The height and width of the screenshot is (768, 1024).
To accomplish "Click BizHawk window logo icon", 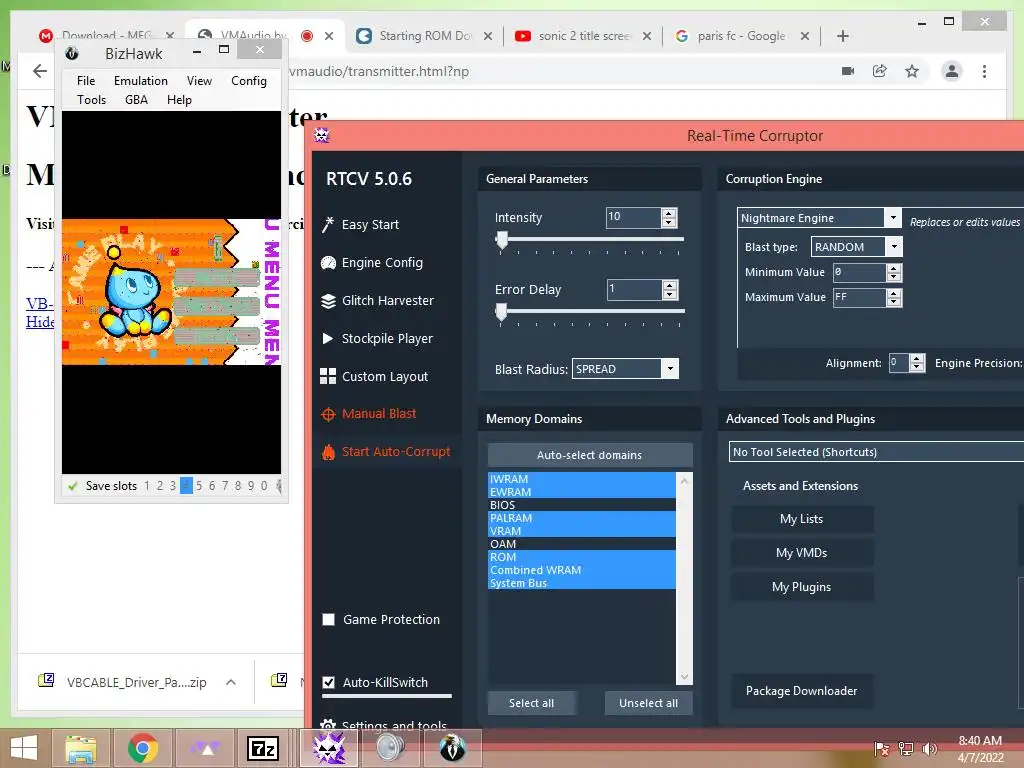I will click(x=72, y=54).
